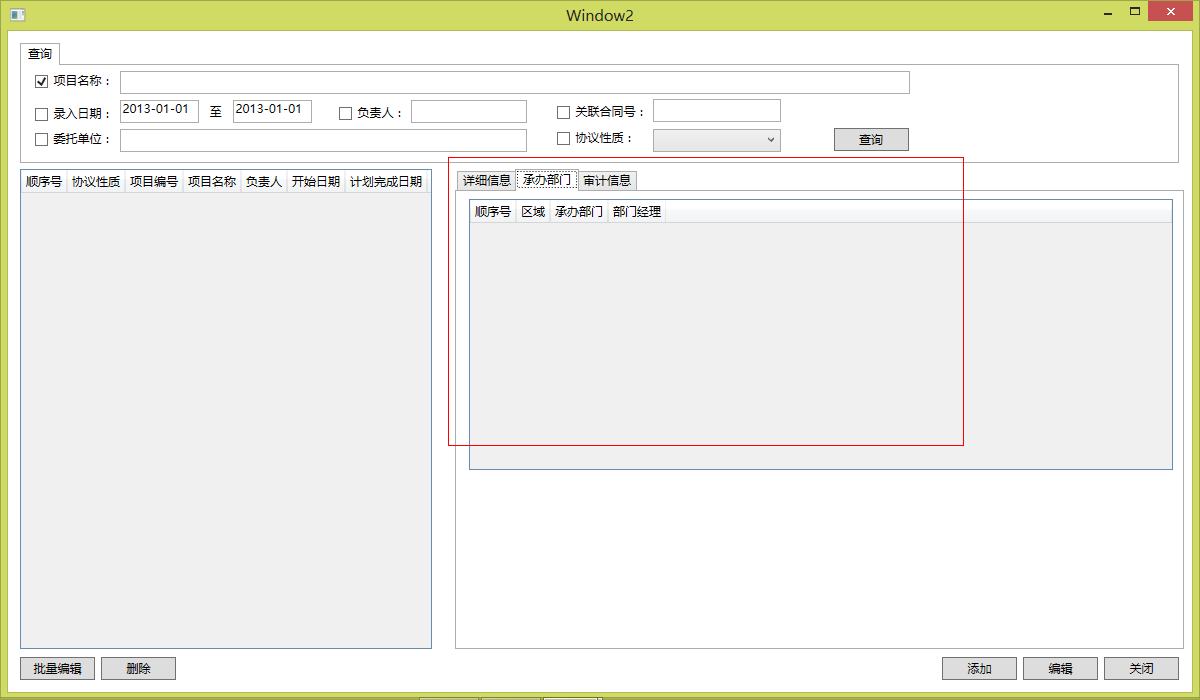Toggle the 协议性质 checkbox

(x=563, y=138)
